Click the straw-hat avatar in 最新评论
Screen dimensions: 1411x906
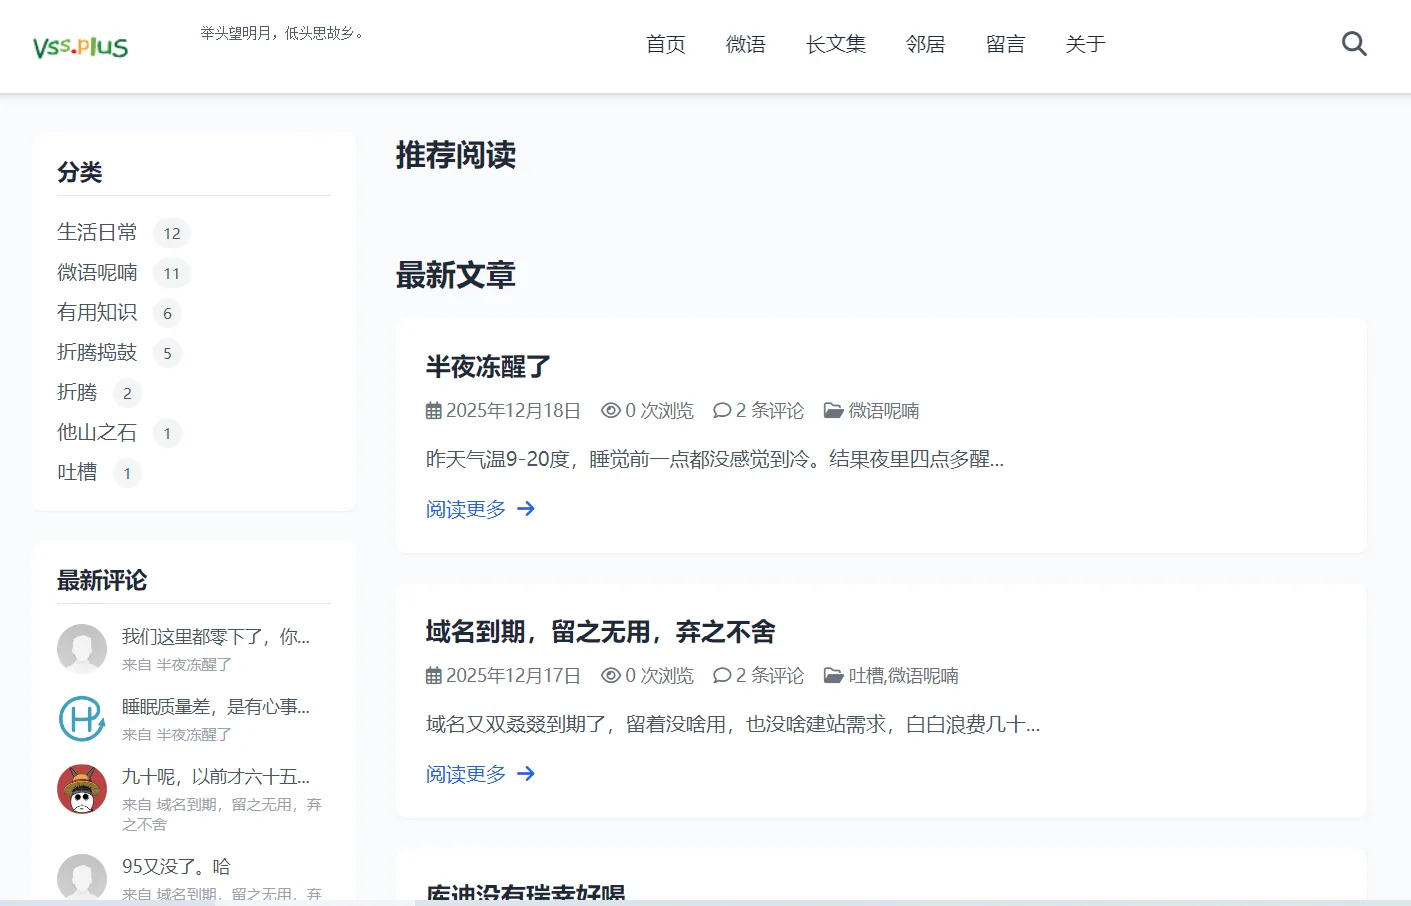[82, 789]
